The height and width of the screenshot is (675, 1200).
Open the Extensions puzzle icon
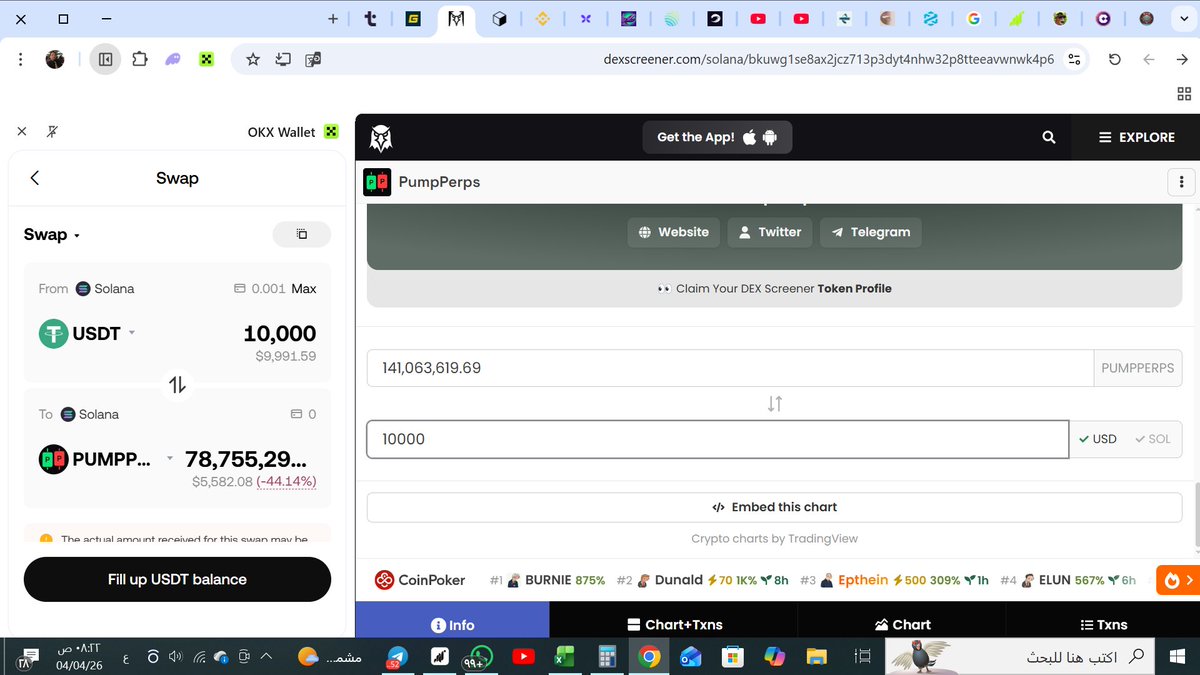pos(140,60)
